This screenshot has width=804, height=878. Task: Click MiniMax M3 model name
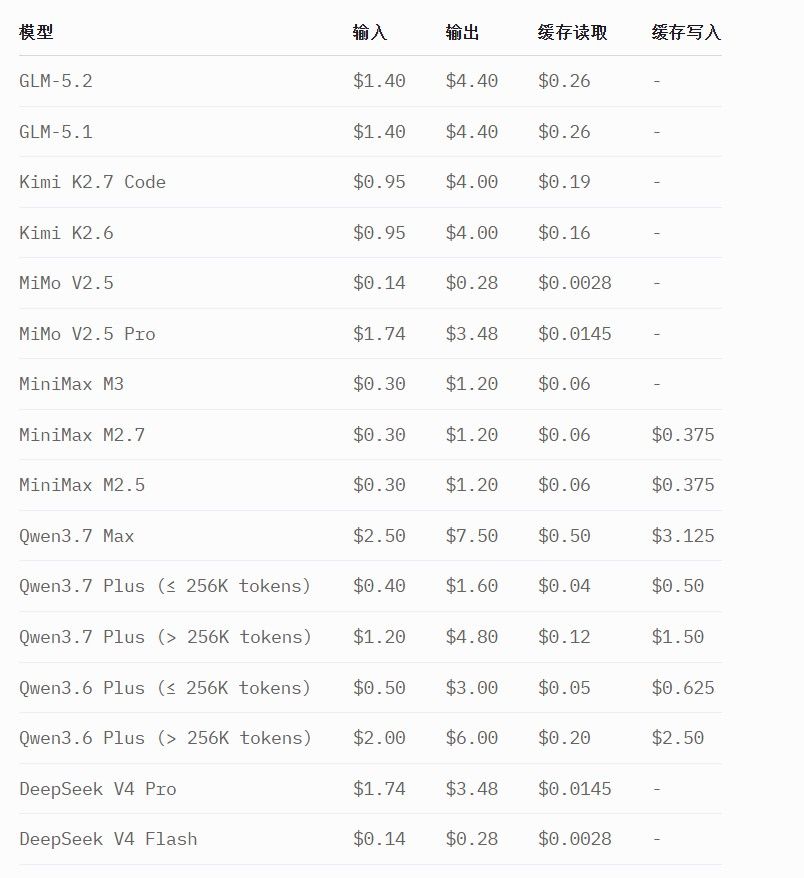tap(71, 384)
